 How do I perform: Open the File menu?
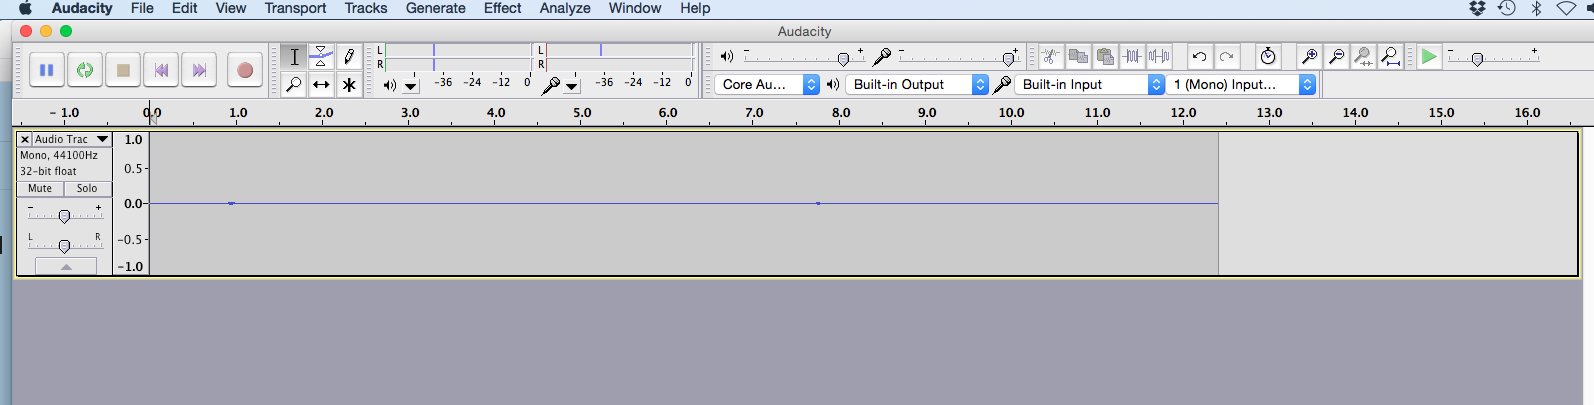pyautogui.click(x=142, y=8)
